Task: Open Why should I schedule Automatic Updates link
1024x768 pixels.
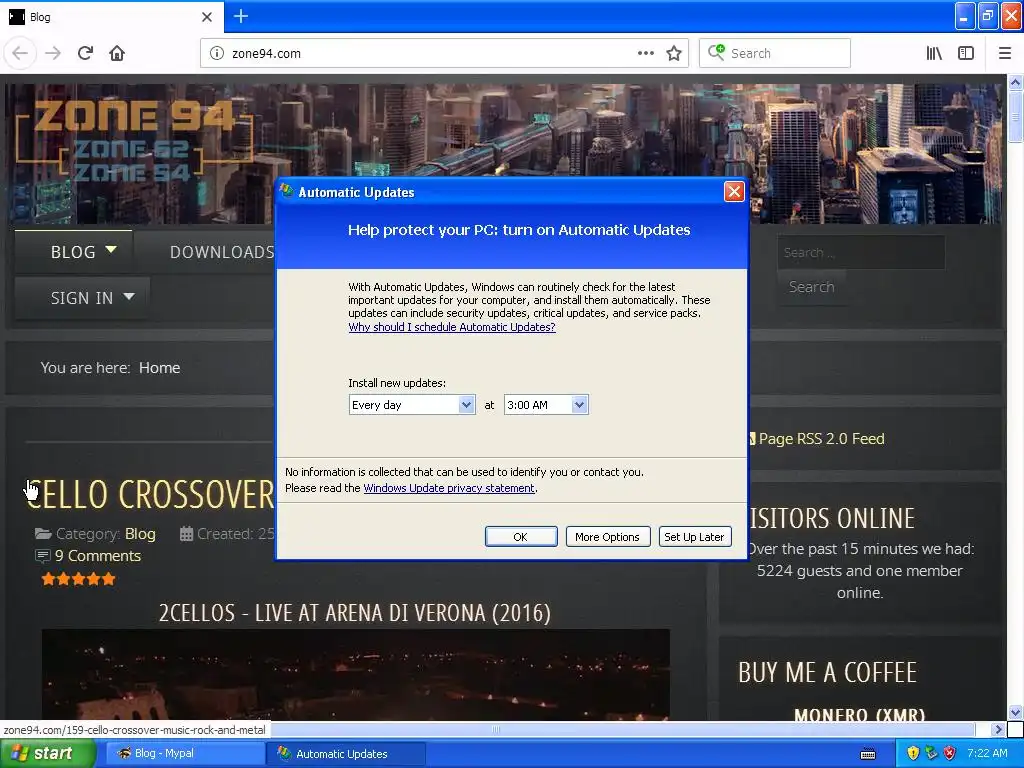Action: point(452,327)
